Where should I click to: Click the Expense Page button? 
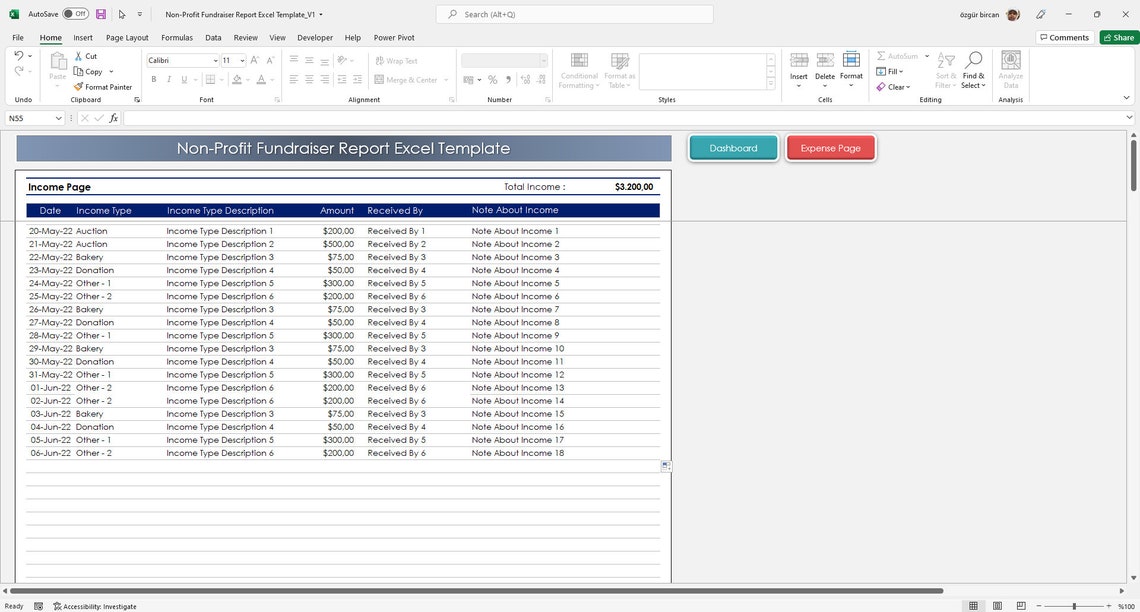pos(830,147)
